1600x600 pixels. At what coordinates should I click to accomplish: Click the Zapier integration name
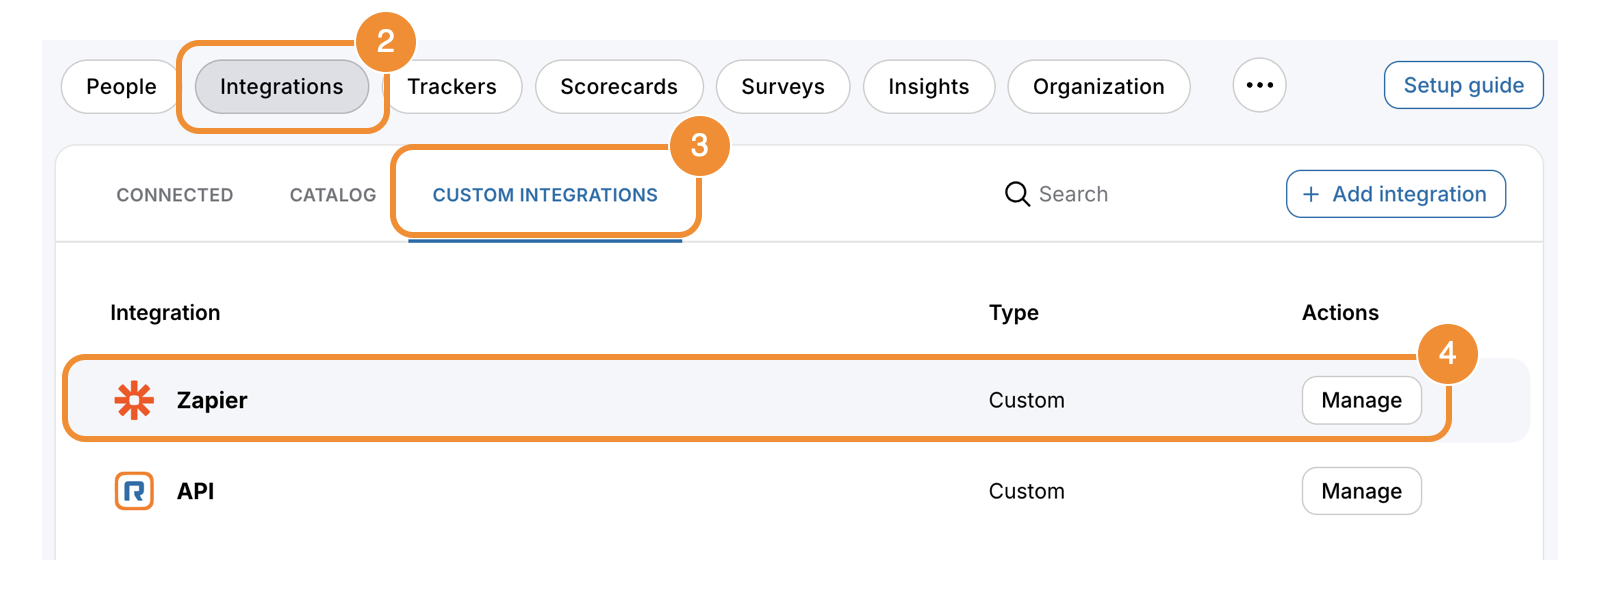click(x=212, y=400)
